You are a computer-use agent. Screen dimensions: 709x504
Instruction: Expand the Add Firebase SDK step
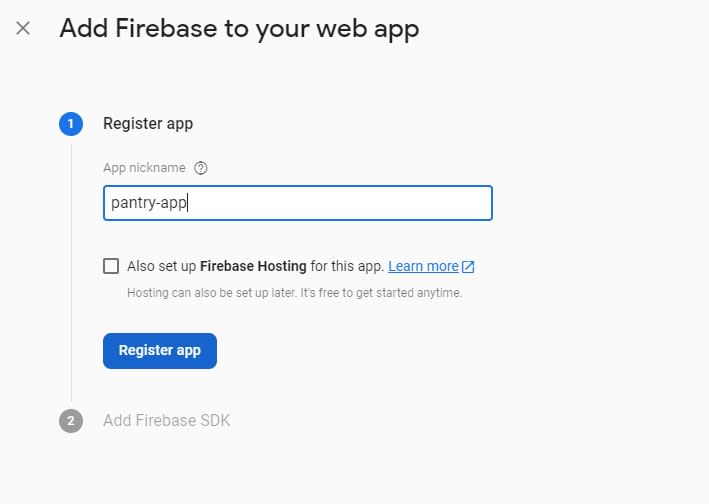point(166,420)
